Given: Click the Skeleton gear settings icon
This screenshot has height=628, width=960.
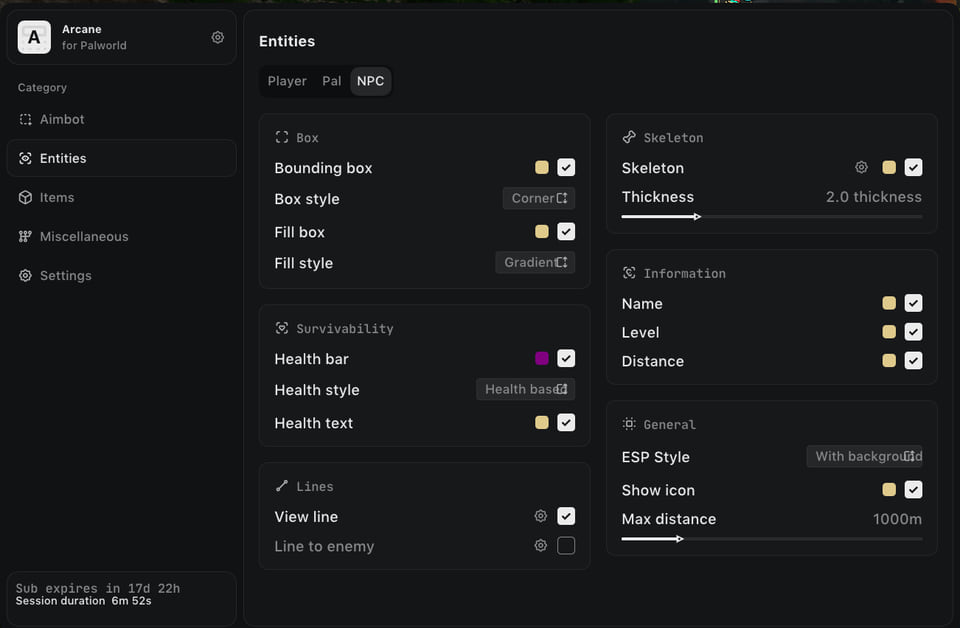Looking at the screenshot, I should 861,167.
